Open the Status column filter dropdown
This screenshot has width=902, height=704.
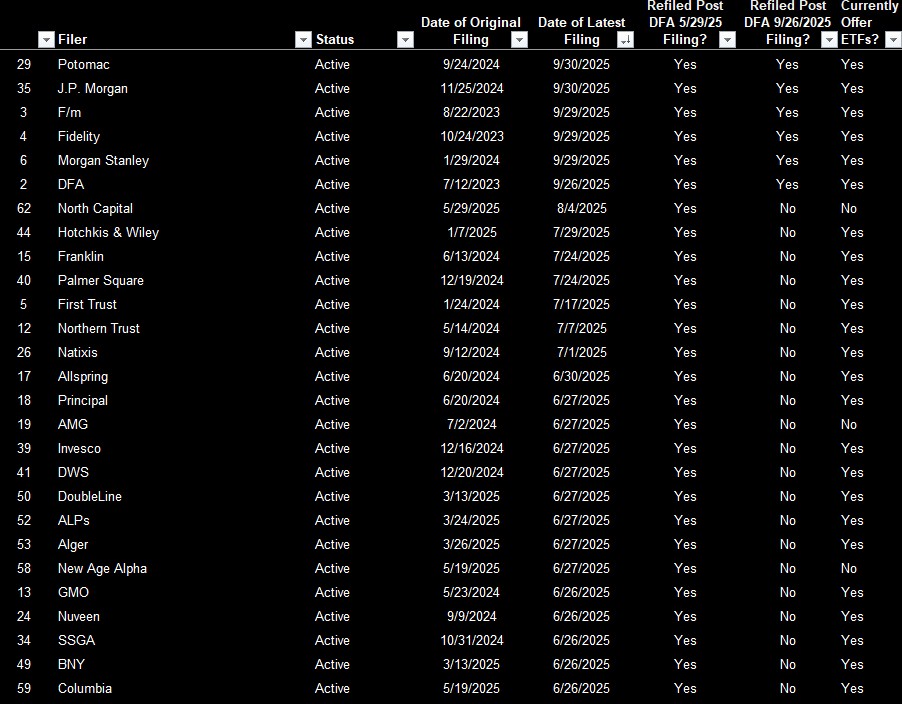406,39
